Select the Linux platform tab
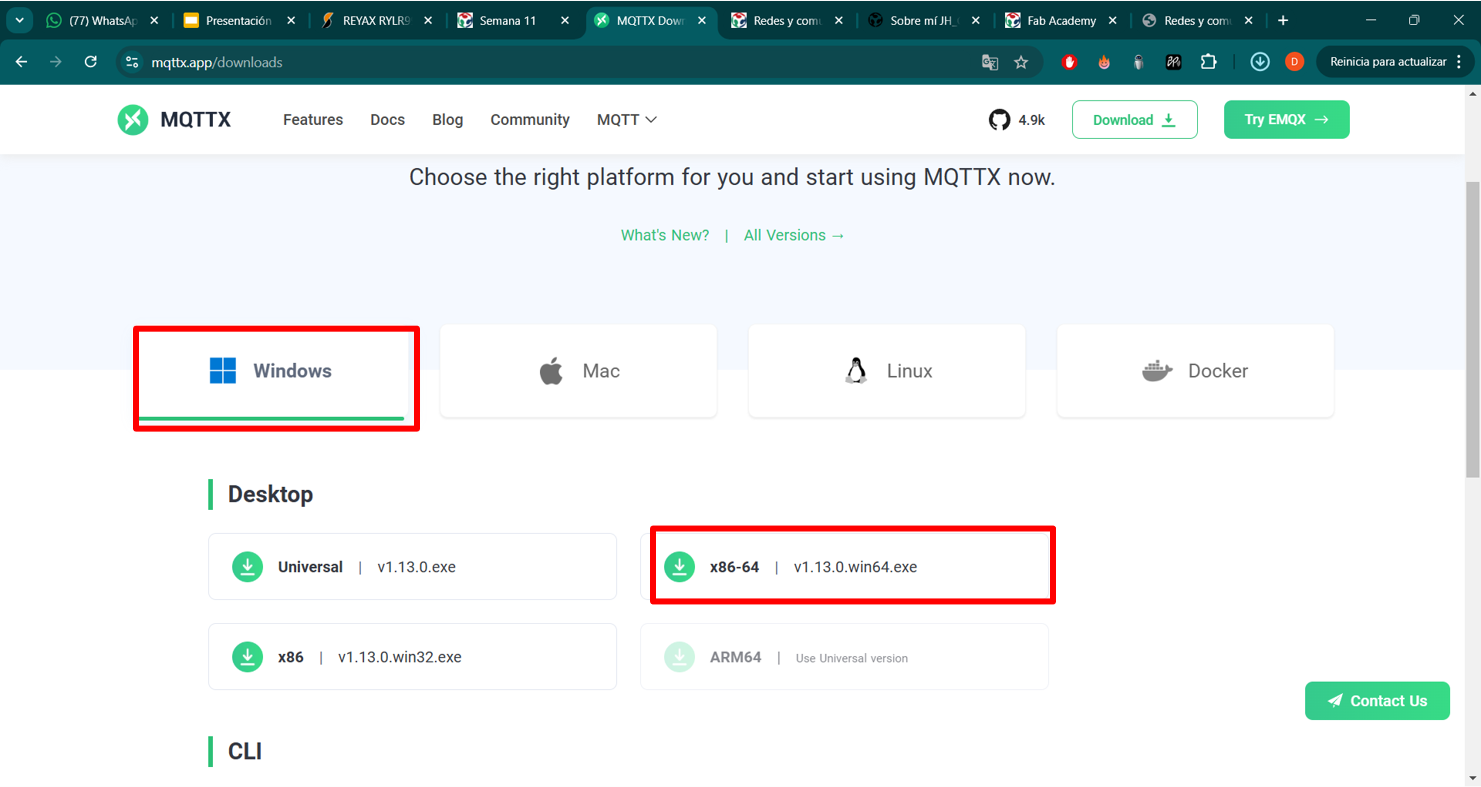The height and width of the screenshot is (787, 1481). click(887, 371)
